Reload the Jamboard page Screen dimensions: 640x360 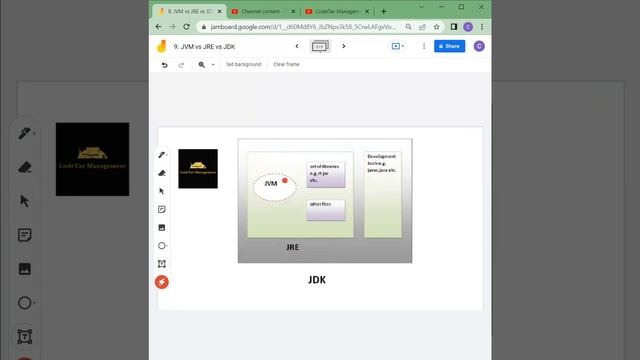coord(186,27)
